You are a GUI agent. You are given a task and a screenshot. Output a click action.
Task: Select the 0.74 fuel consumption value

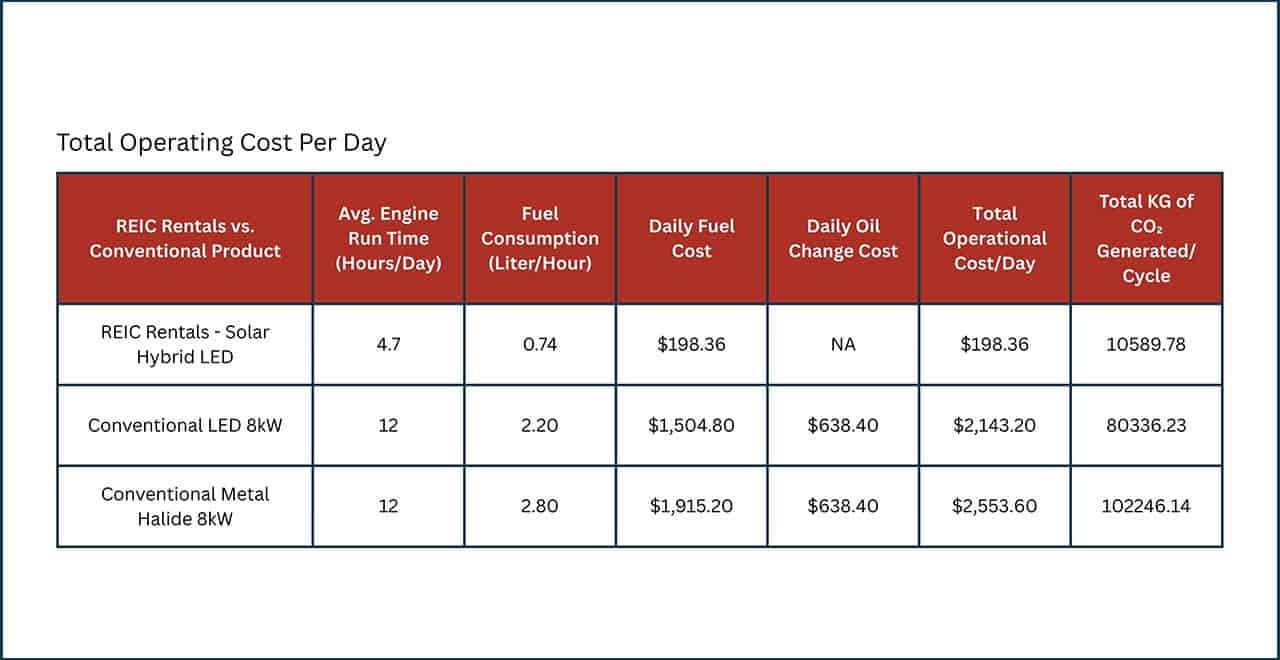point(540,344)
